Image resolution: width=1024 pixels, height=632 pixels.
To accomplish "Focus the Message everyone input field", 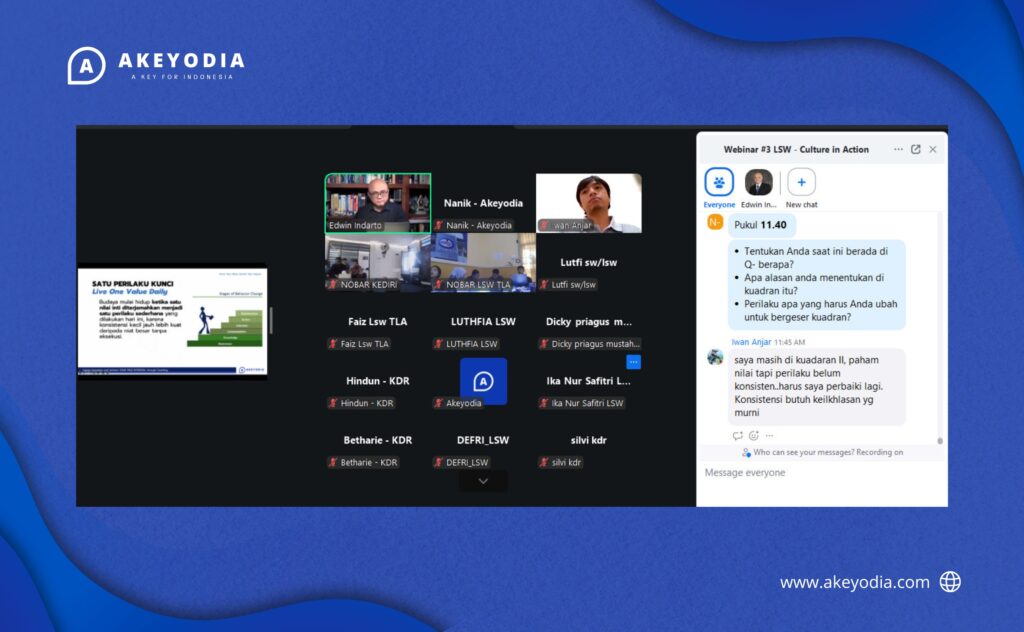I will point(821,473).
